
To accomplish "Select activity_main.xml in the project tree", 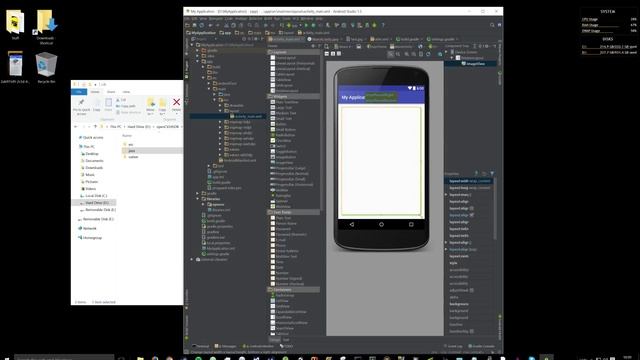I will pyautogui.click(x=247, y=116).
